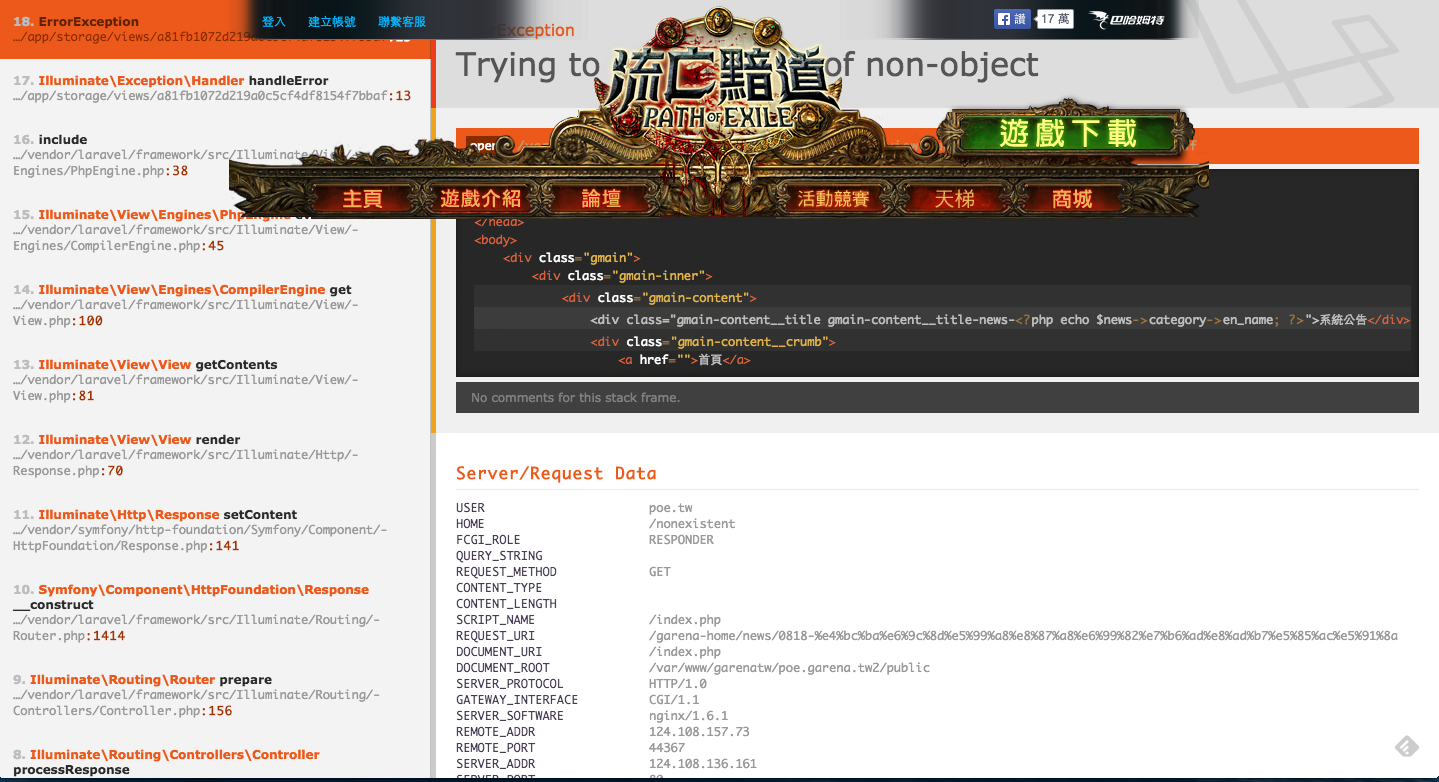Click the REQUEST_METHOD value GET
This screenshot has width=1439, height=782.
660,572
